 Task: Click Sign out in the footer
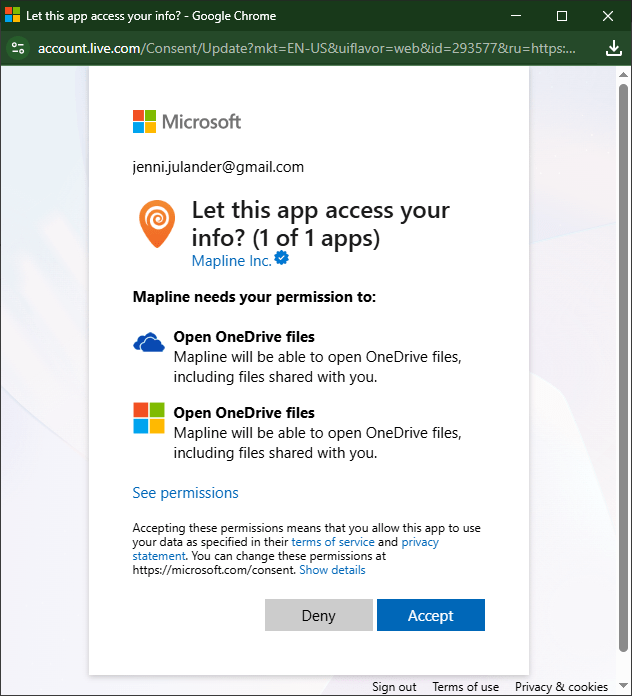pyautogui.click(x=394, y=687)
